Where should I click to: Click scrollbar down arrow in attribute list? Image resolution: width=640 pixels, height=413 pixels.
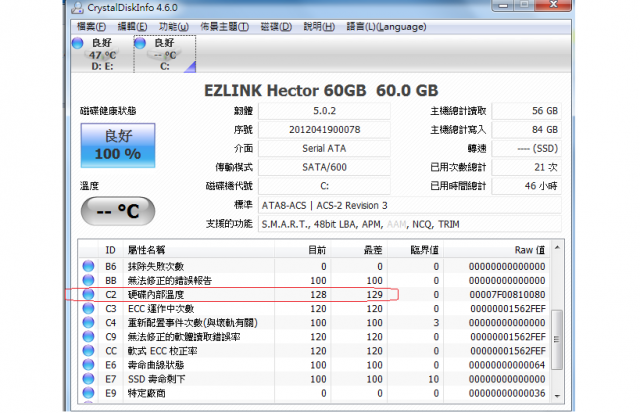(557, 396)
